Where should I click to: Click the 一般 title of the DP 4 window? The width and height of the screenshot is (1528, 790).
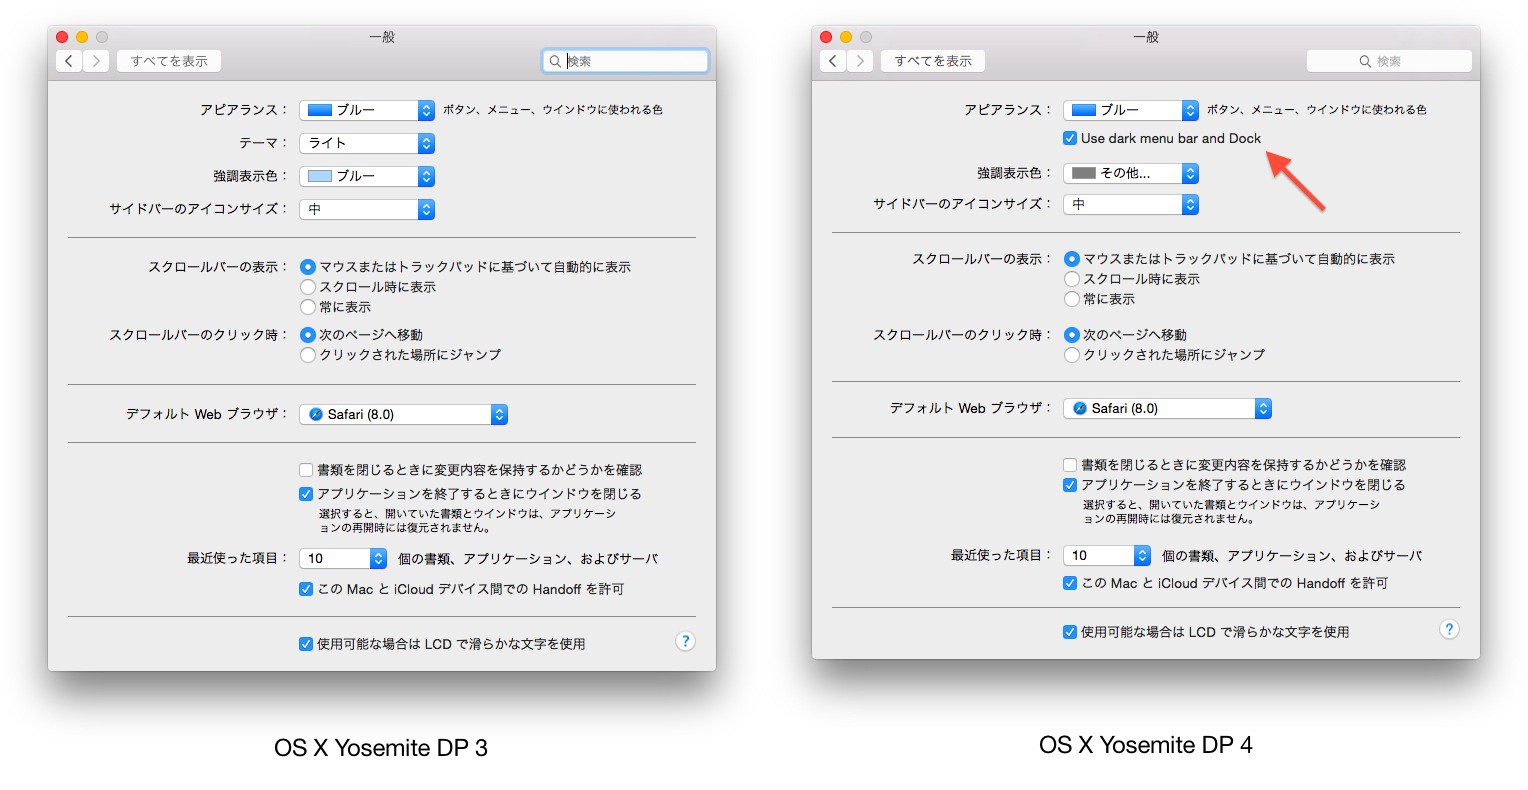(x=1146, y=37)
